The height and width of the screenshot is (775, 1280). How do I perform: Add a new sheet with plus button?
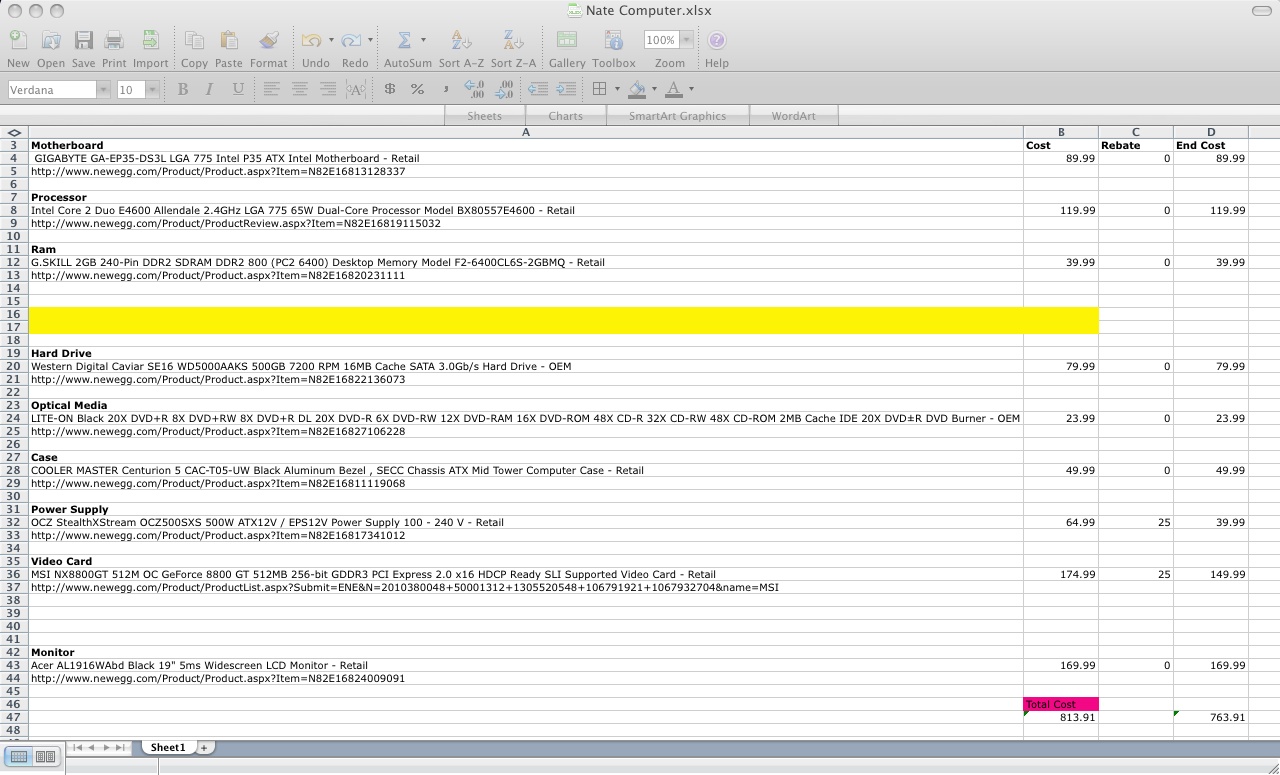point(204,747)
